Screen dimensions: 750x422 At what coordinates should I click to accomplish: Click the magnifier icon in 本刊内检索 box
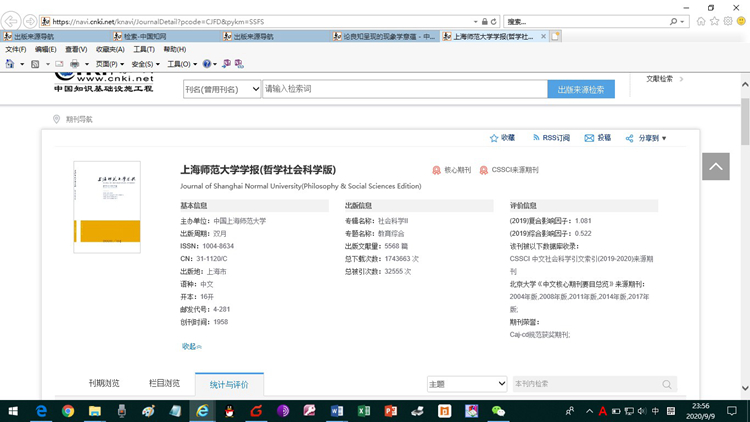point(667,384)
